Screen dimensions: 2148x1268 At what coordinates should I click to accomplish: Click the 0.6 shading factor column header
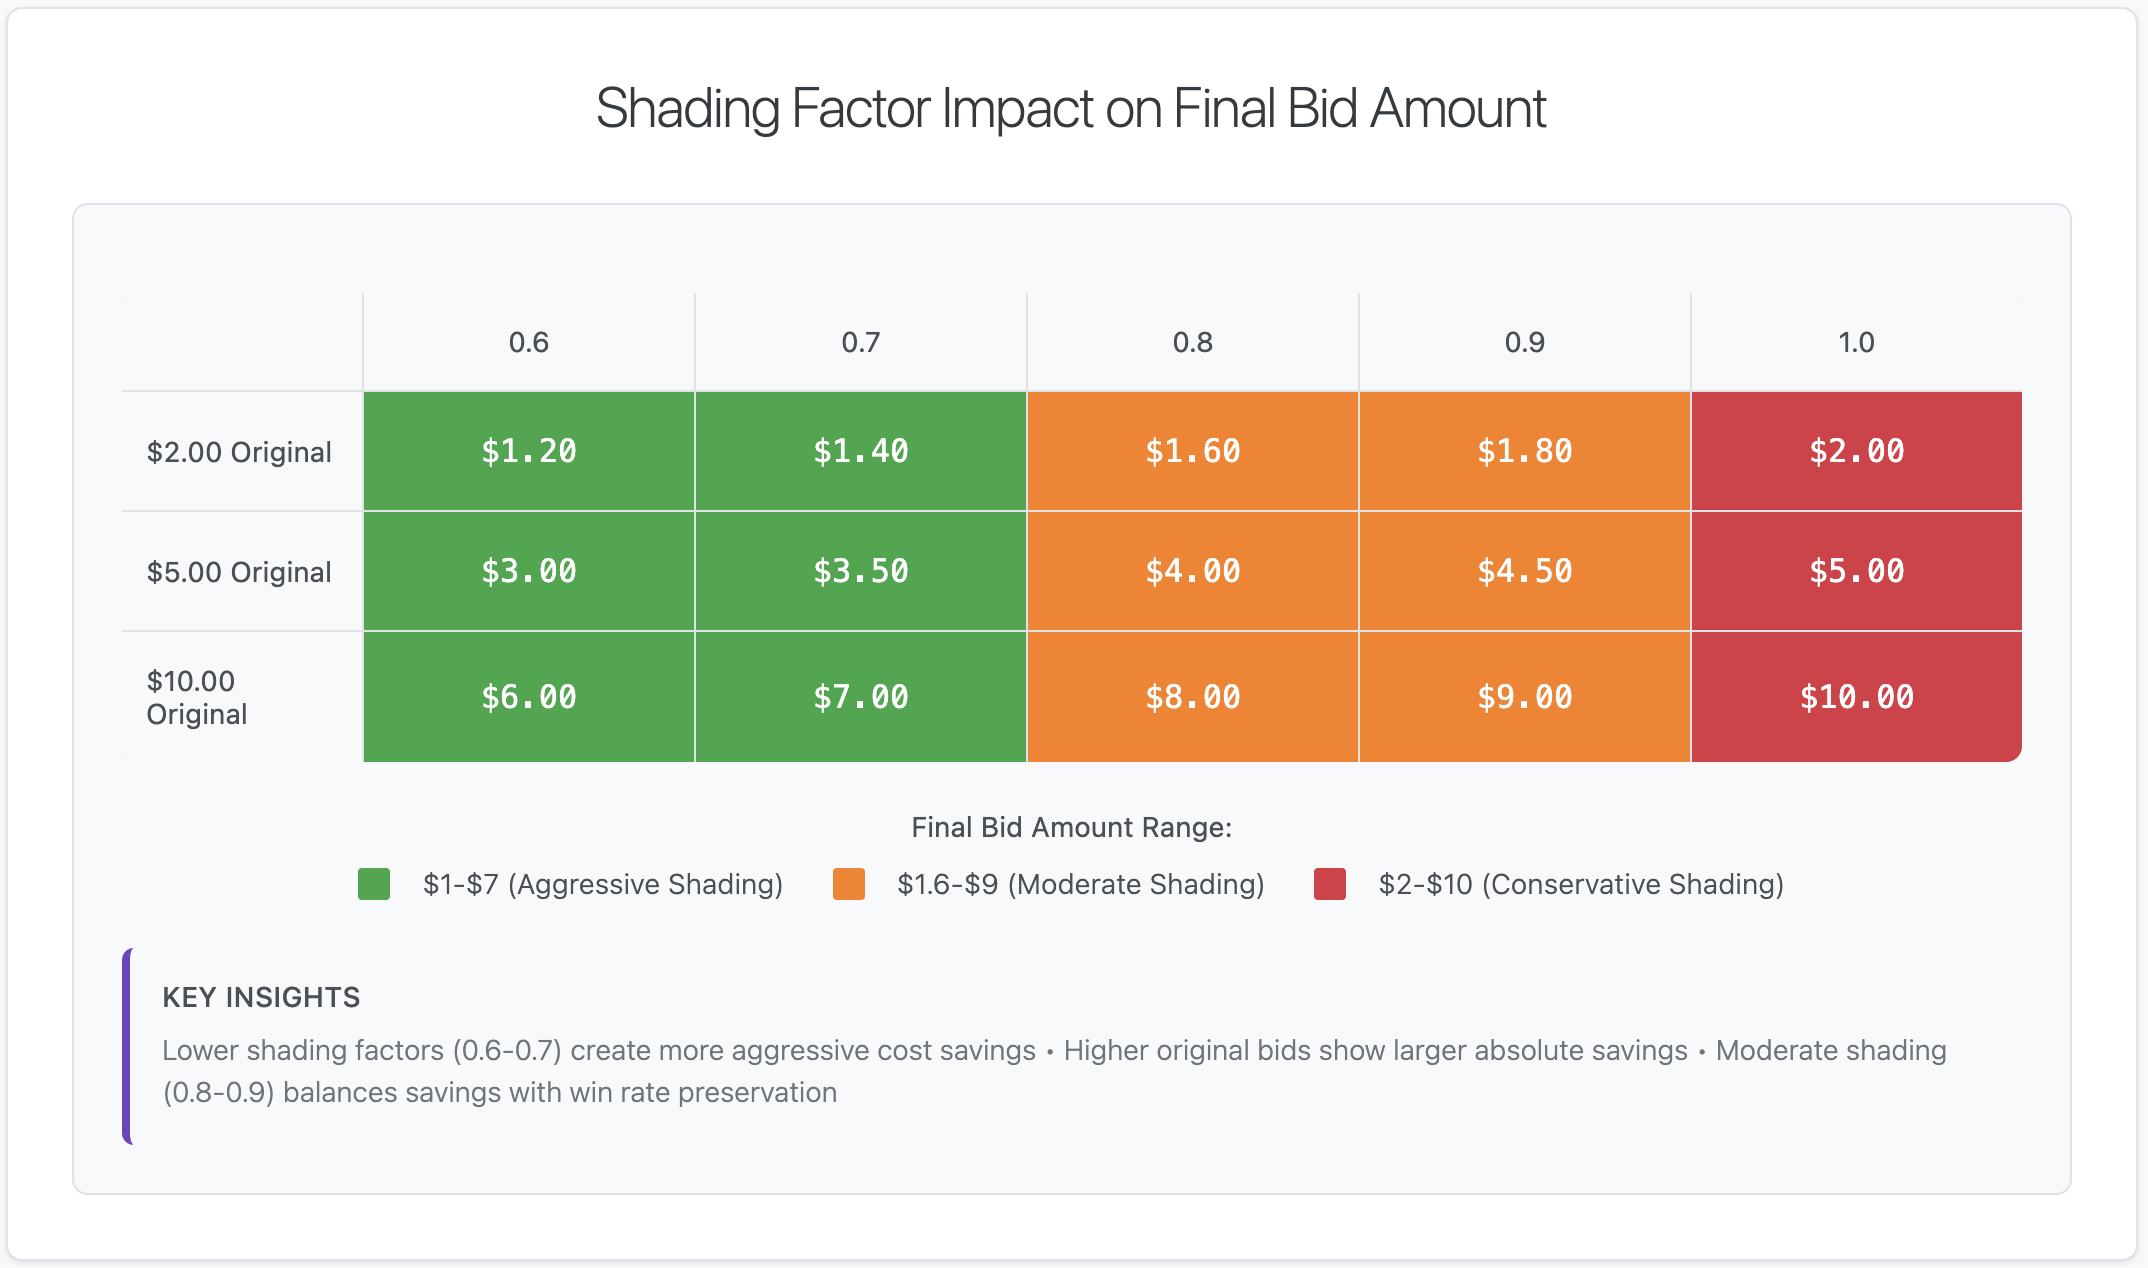tap(529, 343)
